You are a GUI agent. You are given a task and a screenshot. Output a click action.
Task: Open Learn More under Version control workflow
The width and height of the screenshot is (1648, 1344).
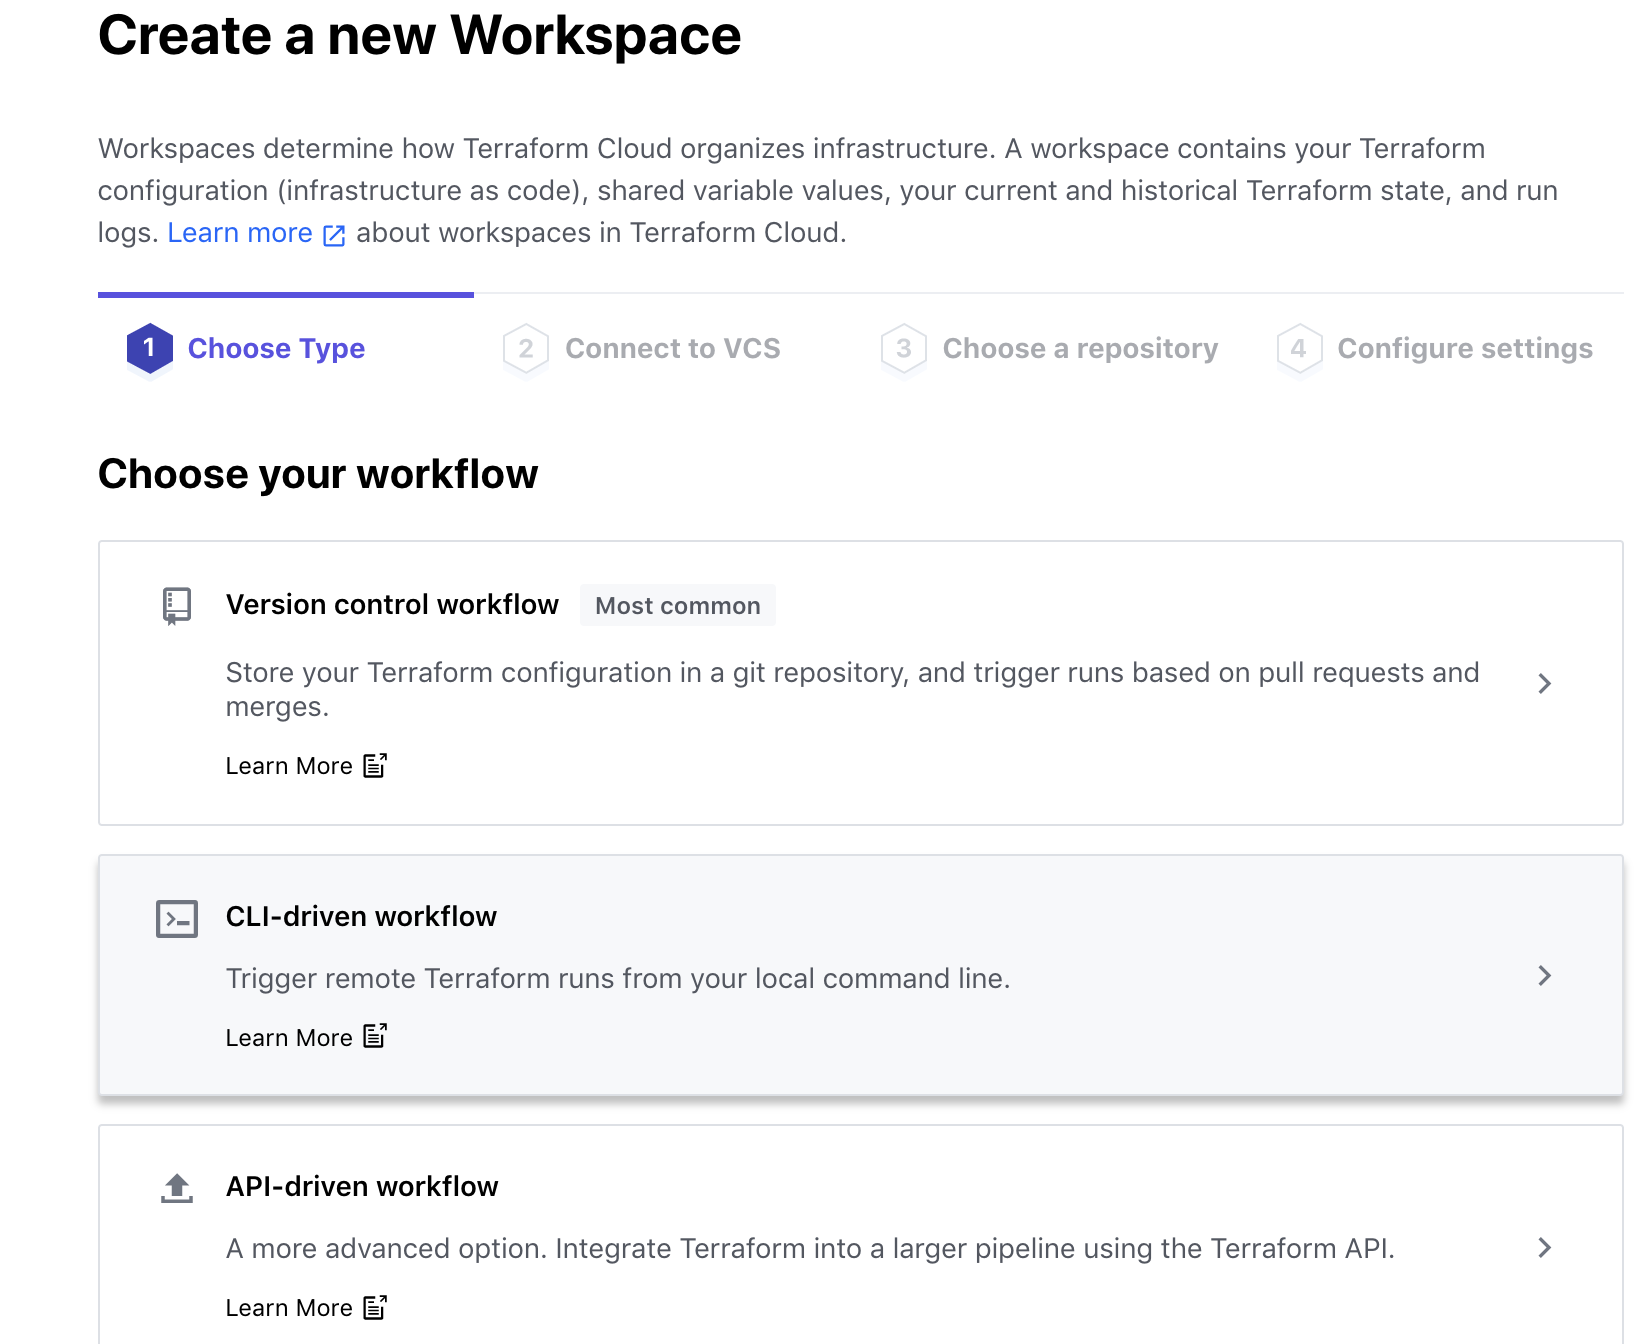(289, 766)
